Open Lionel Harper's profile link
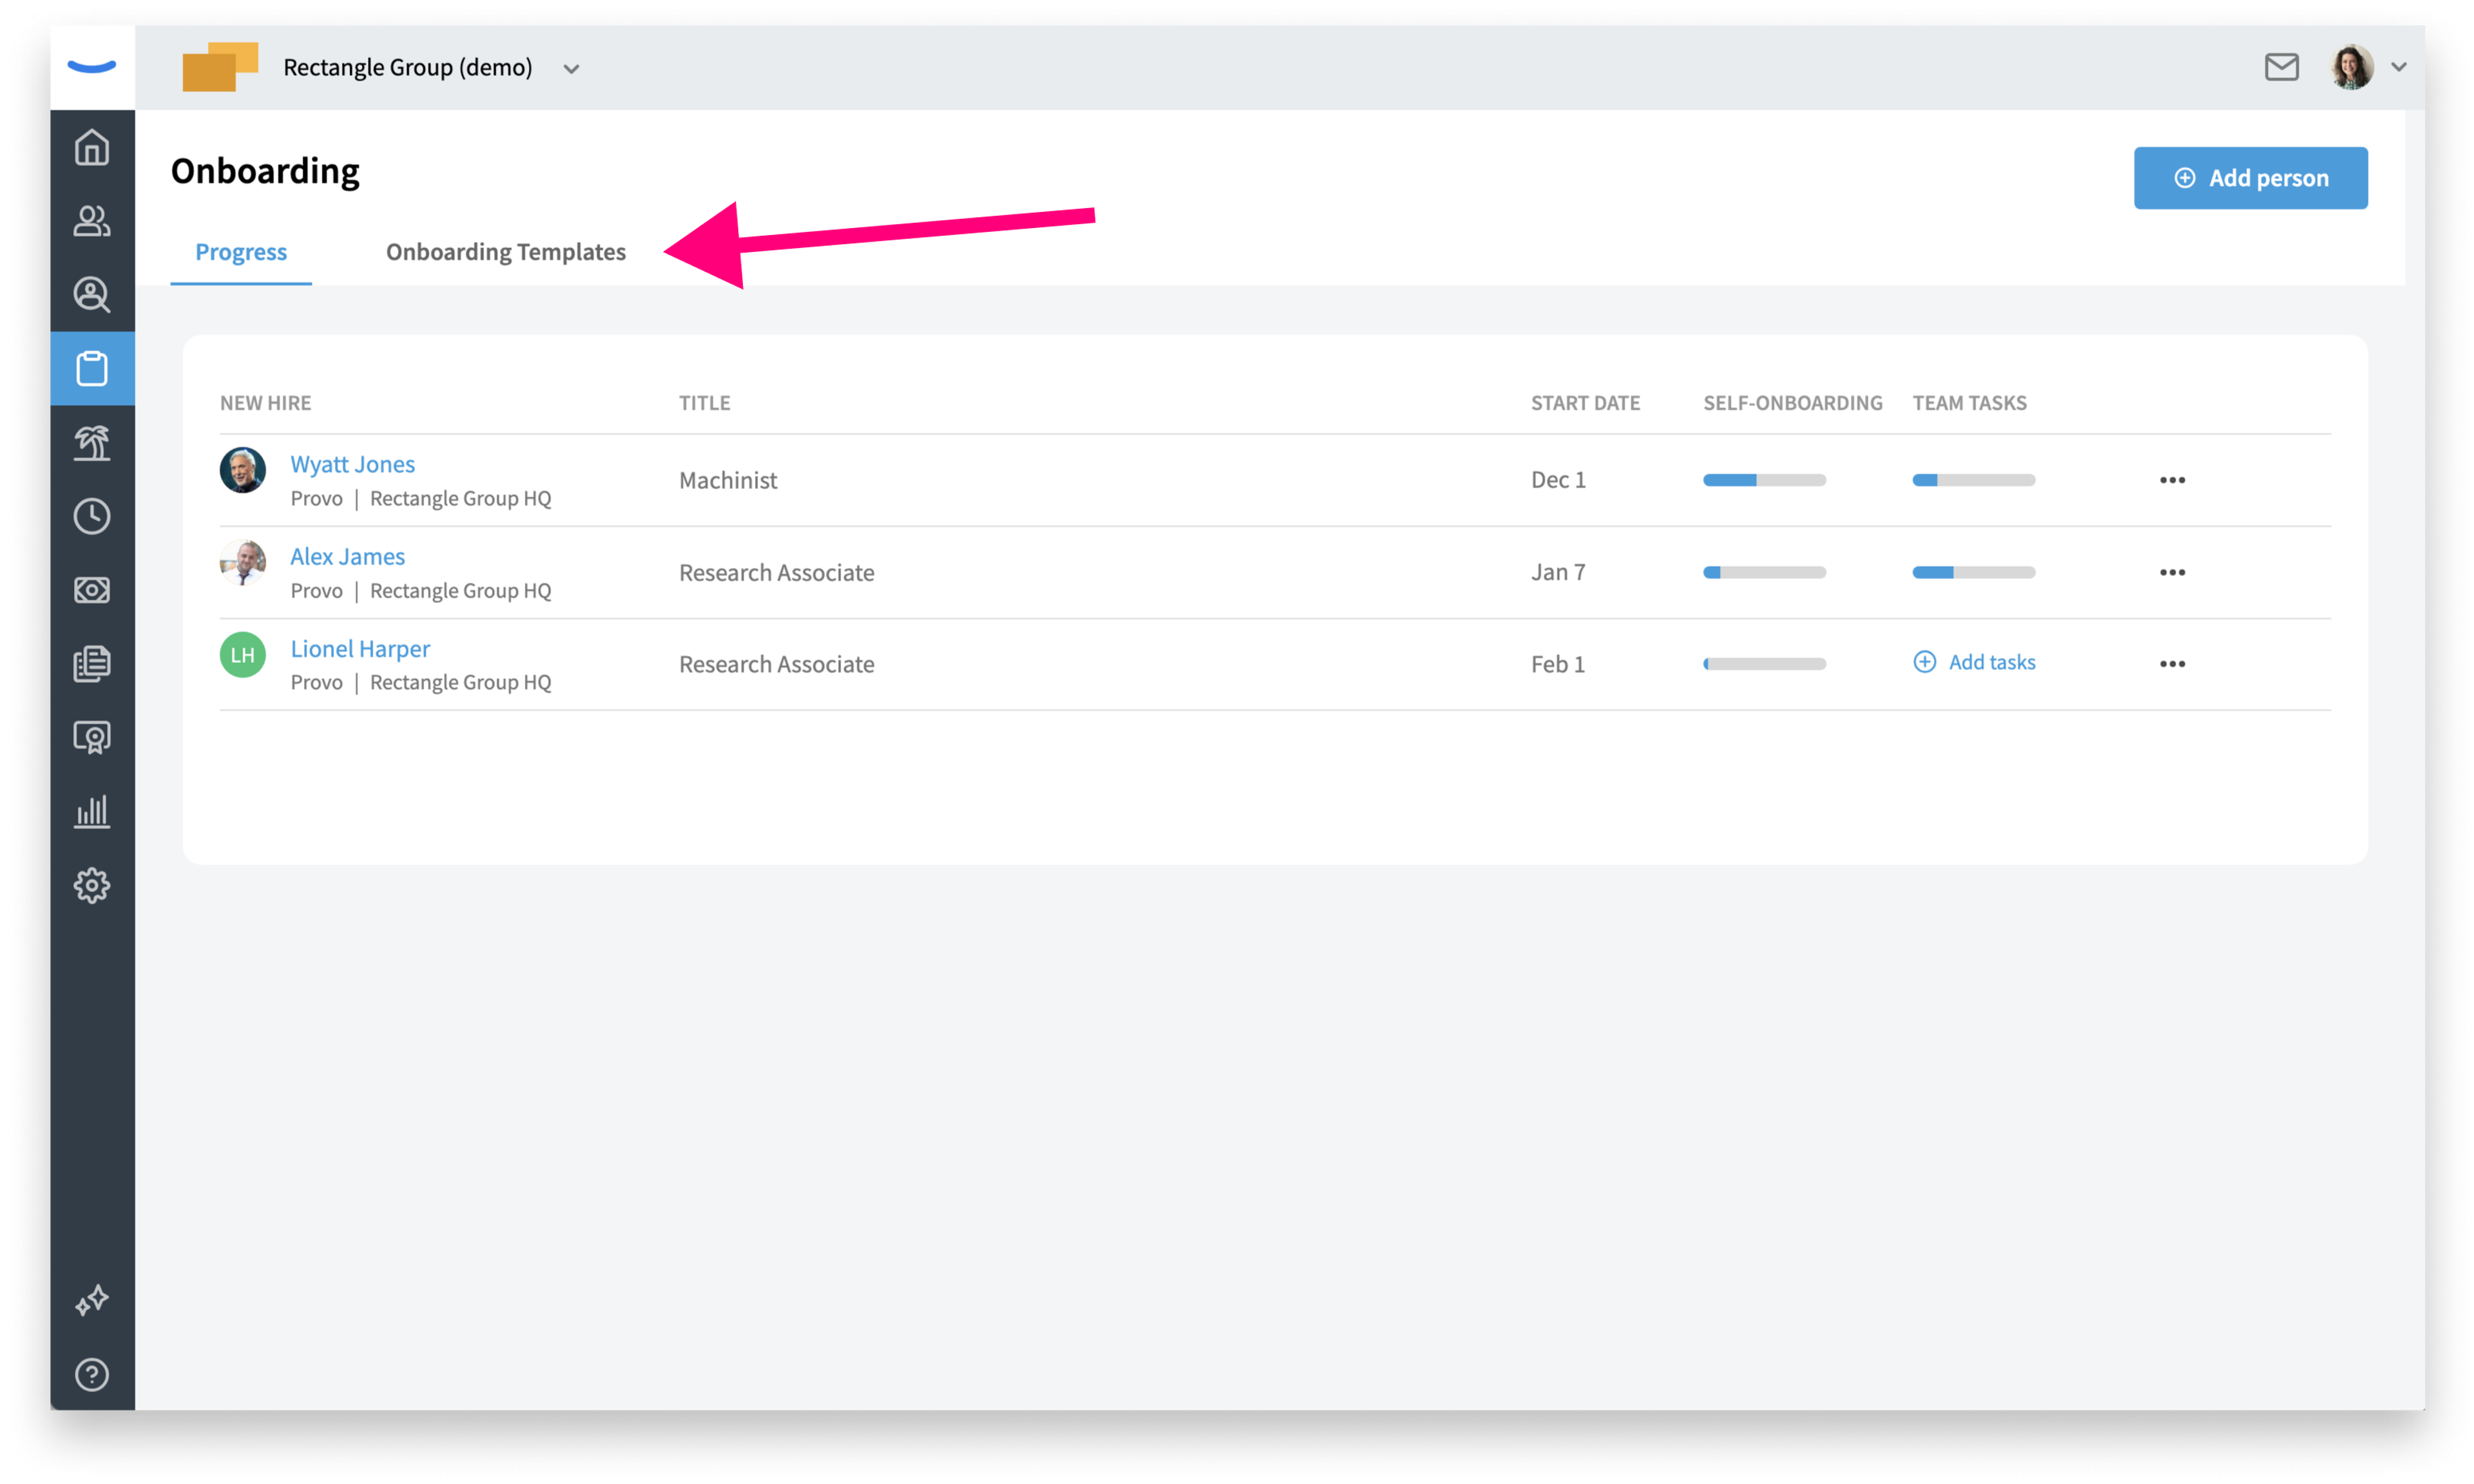Screen dimensions: 2474x1484 click(x=360, y=649)
